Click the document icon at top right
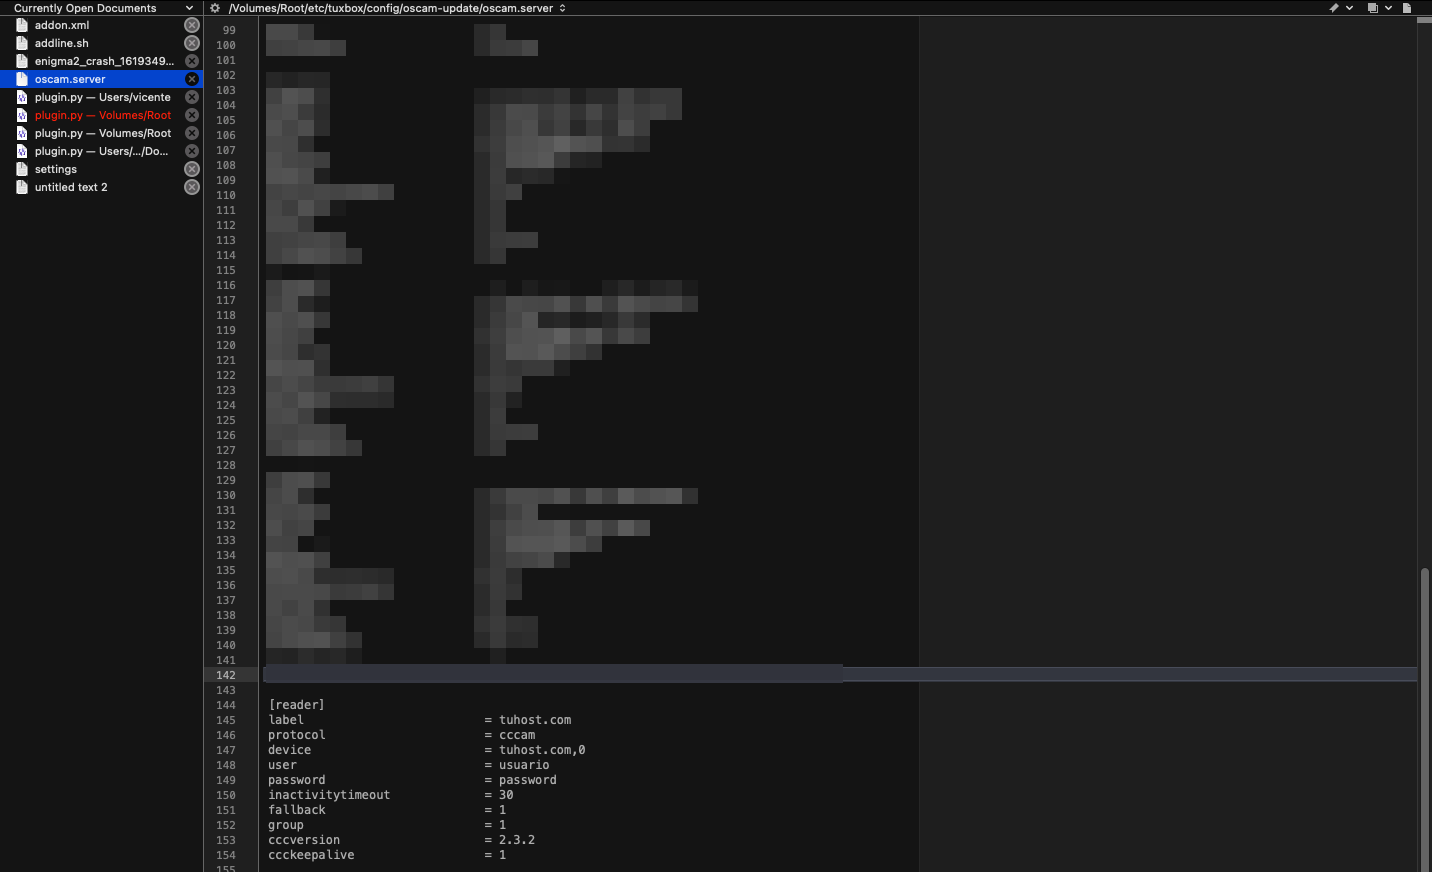The height and width of the screenshot is (872, 1432). 1407,8
